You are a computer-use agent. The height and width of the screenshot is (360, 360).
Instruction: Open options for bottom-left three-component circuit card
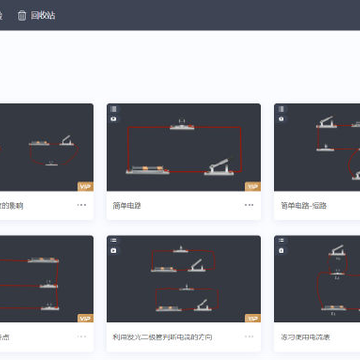tap(82, 337)
